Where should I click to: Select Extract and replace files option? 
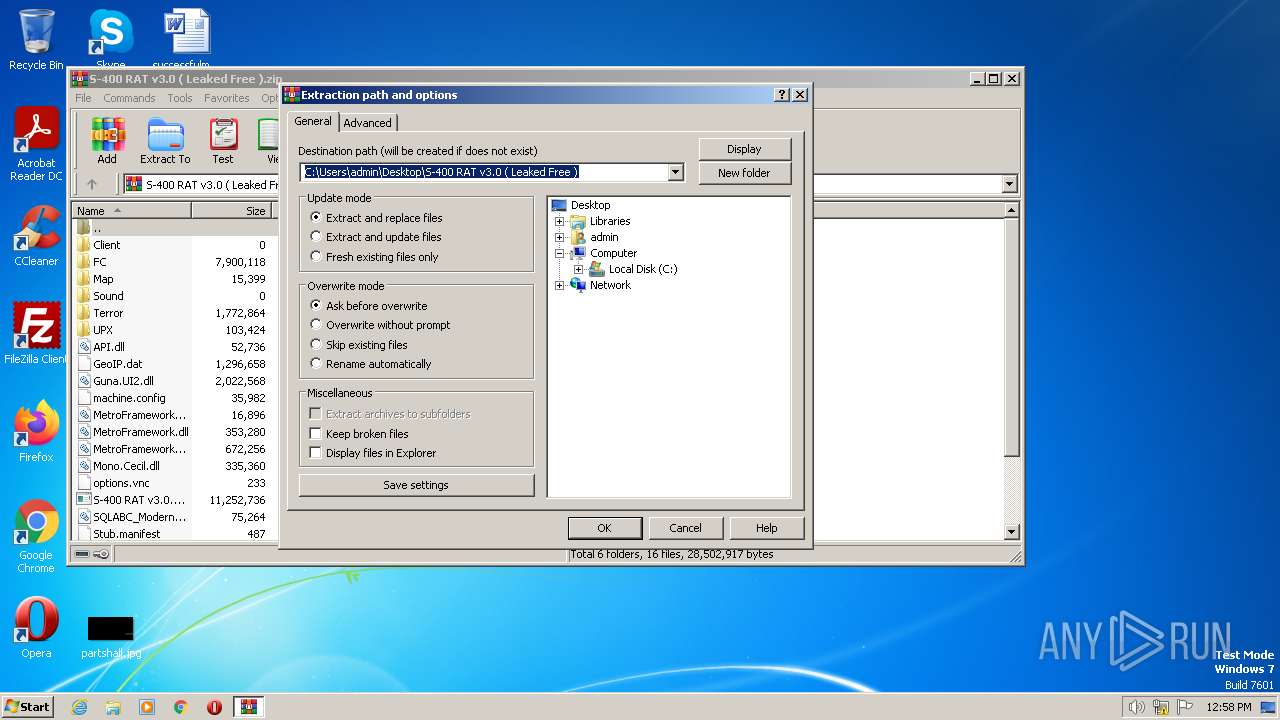376,218
